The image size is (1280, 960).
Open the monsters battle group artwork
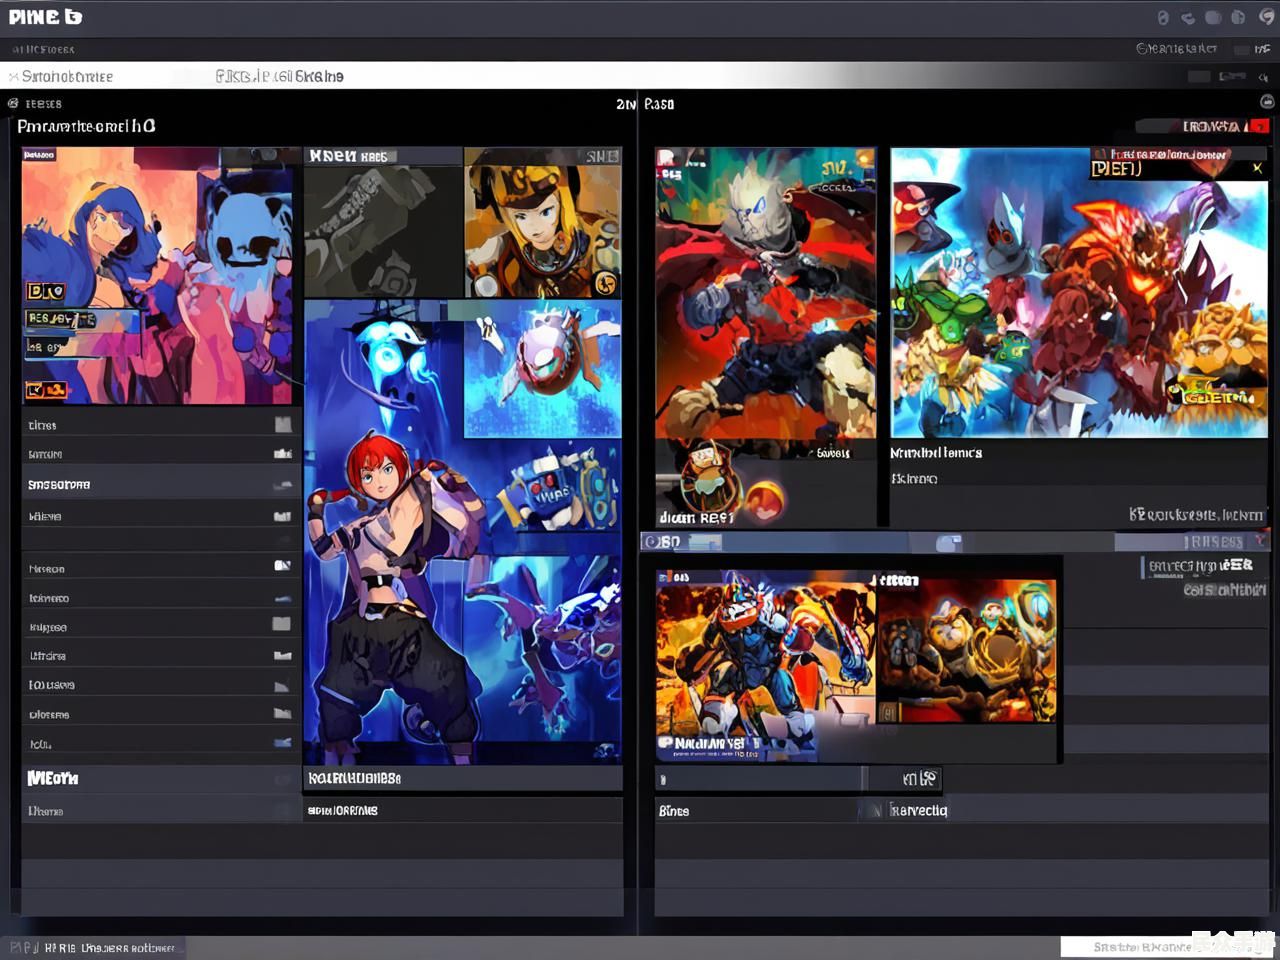pos(1079,293)
